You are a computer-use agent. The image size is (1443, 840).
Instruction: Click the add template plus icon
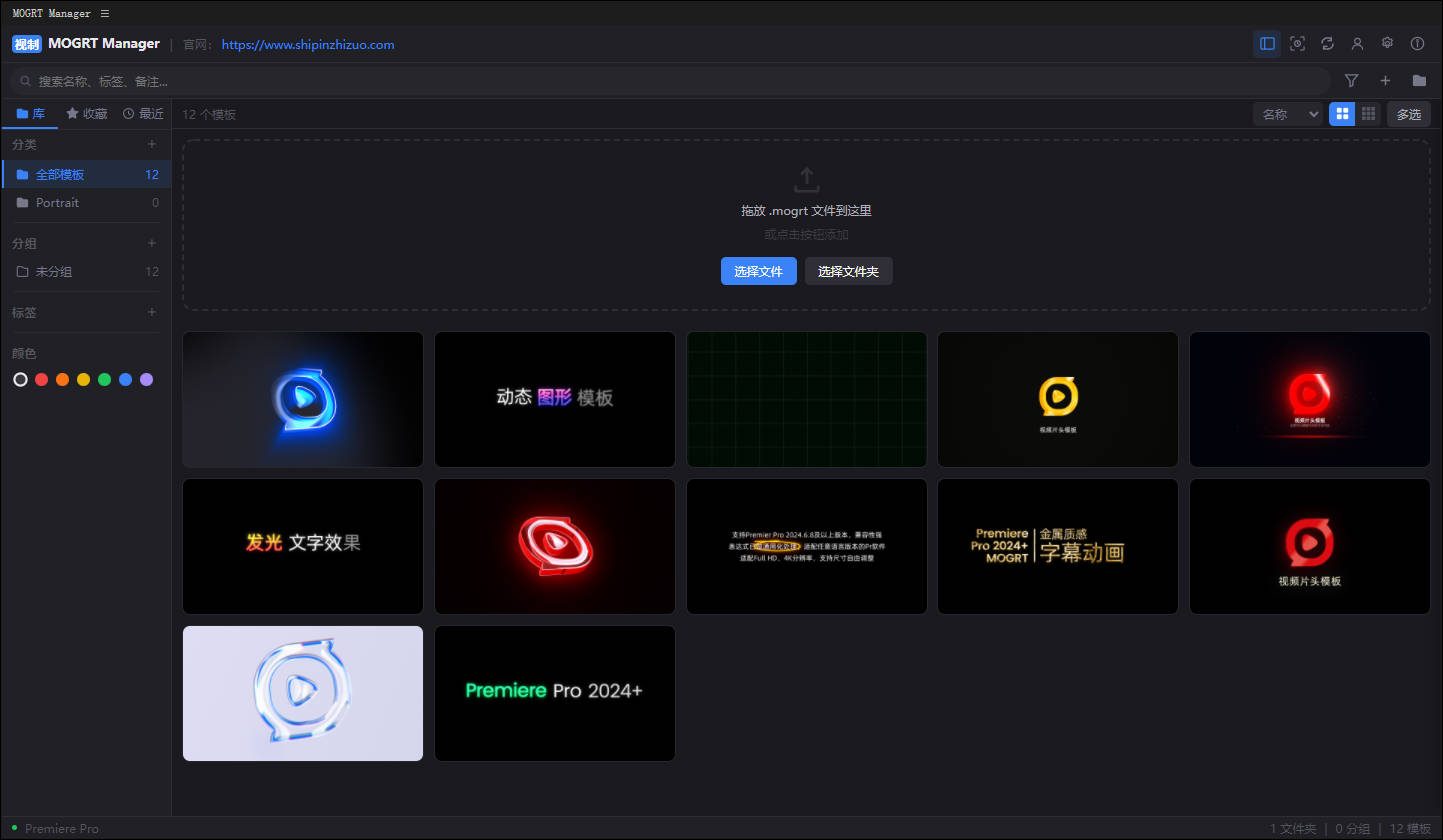(x=1385, y=80)
